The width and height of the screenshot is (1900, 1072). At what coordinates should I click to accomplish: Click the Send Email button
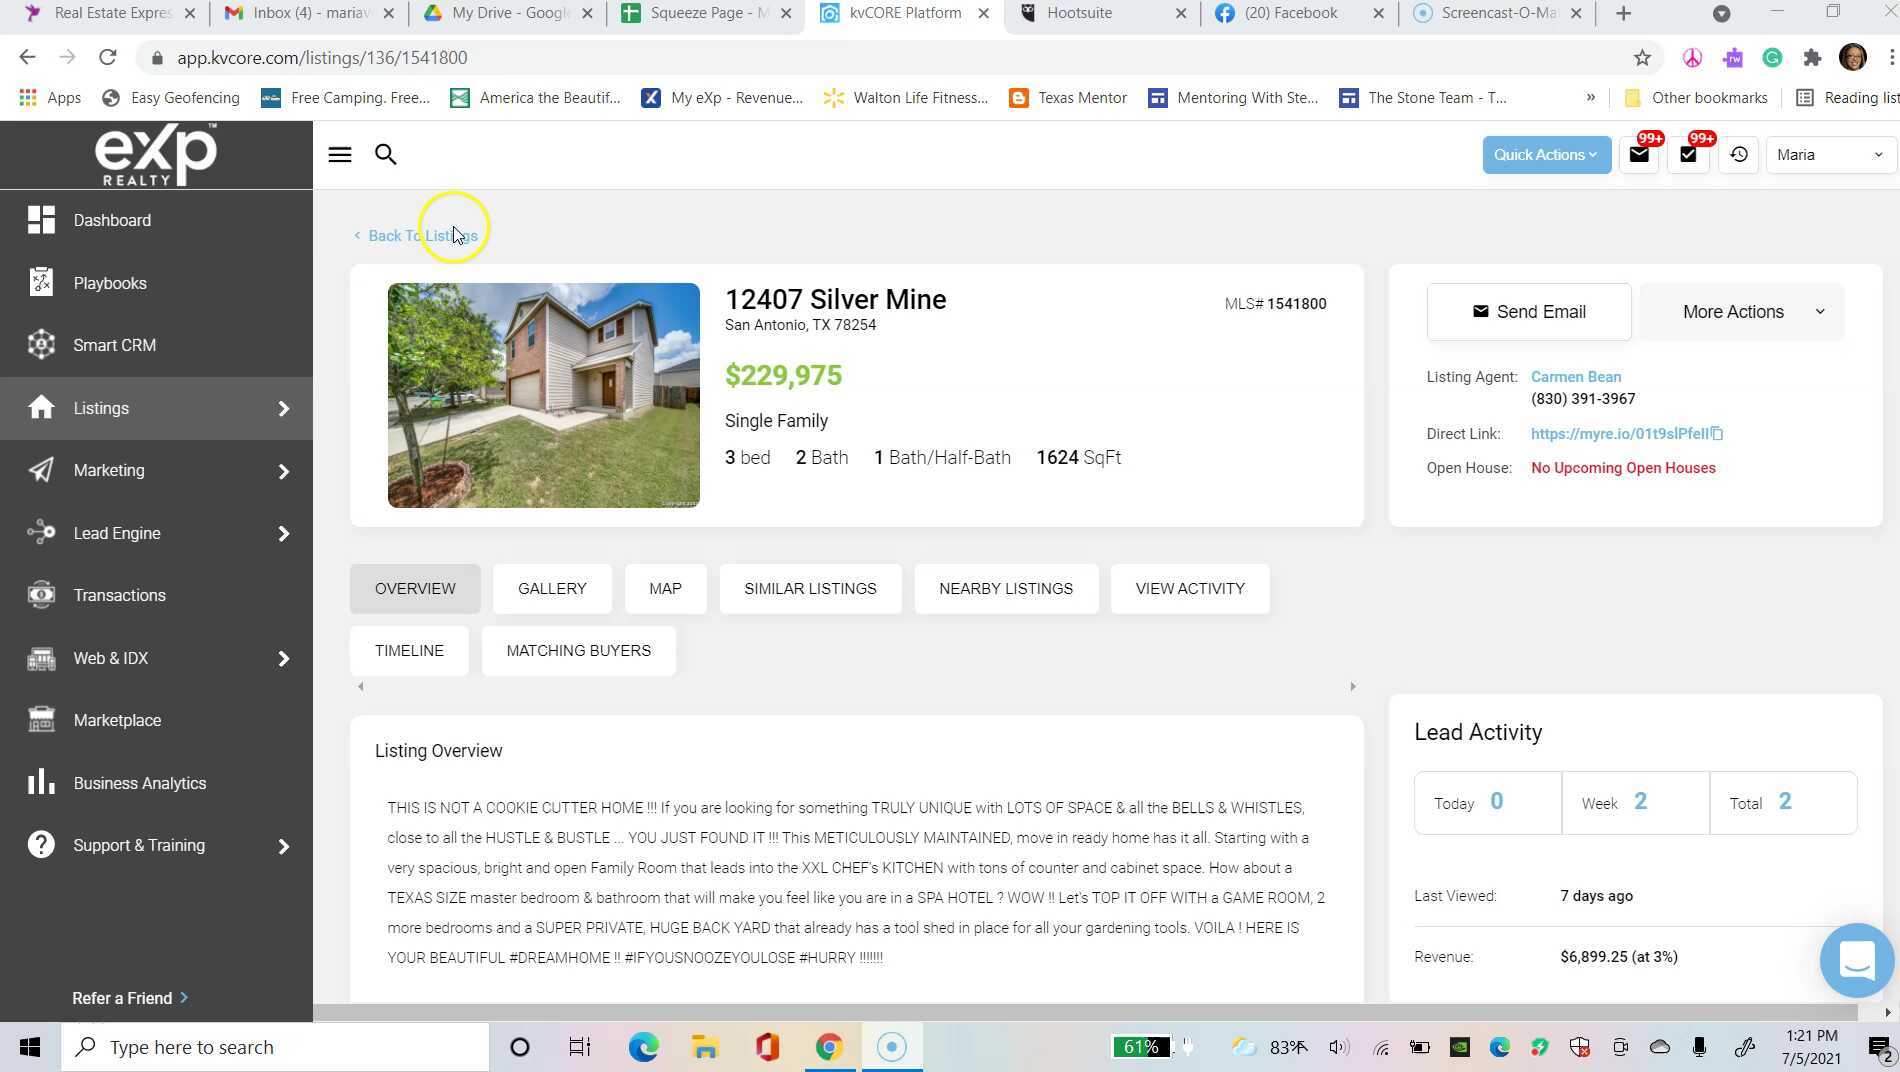pos(1528,311)
